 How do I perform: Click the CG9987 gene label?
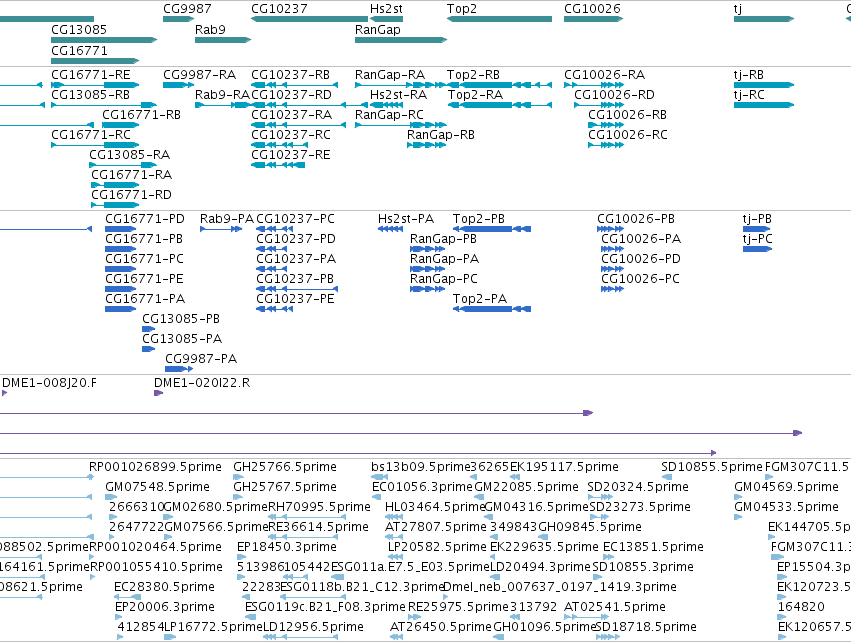point(187,9)
